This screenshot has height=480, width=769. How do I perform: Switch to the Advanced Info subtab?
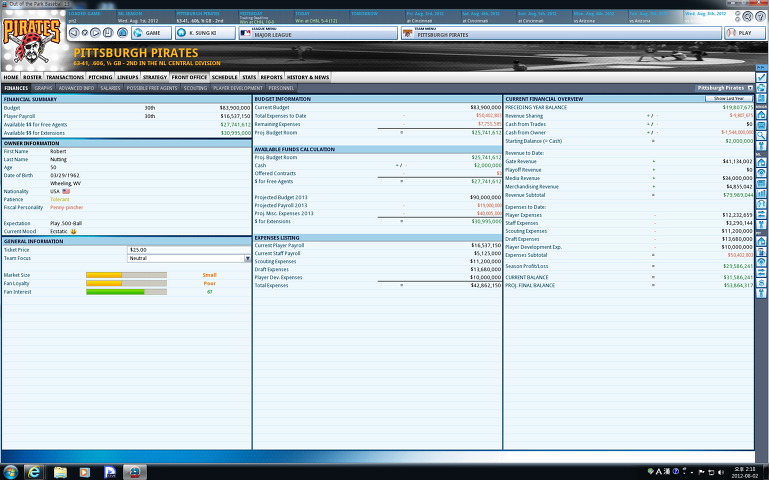[77, 88]
